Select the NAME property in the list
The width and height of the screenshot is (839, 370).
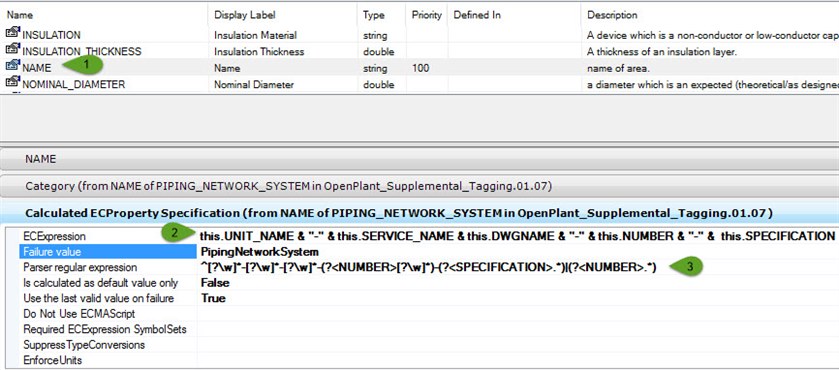coord(36,69)
